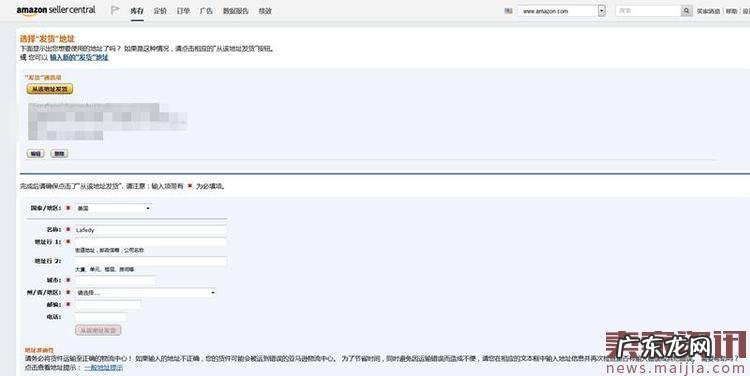
Task: Click the US flag marketplace icon
Action: coord(508,11)
